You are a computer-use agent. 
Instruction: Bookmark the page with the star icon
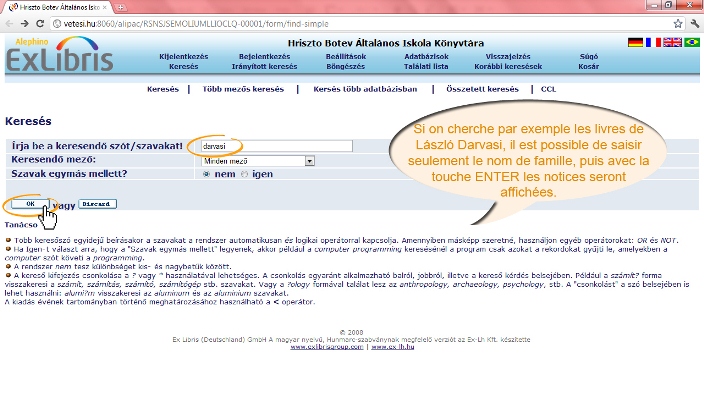[678, 24]
